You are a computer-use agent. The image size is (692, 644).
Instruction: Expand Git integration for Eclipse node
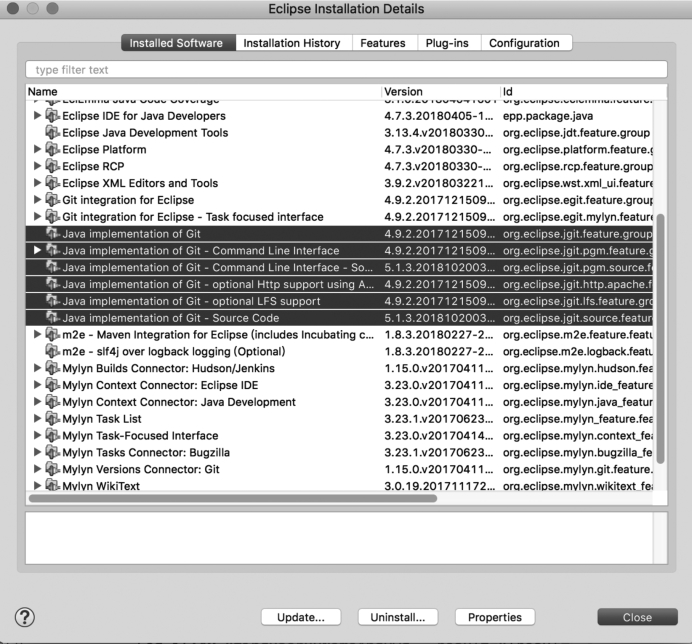38,200
